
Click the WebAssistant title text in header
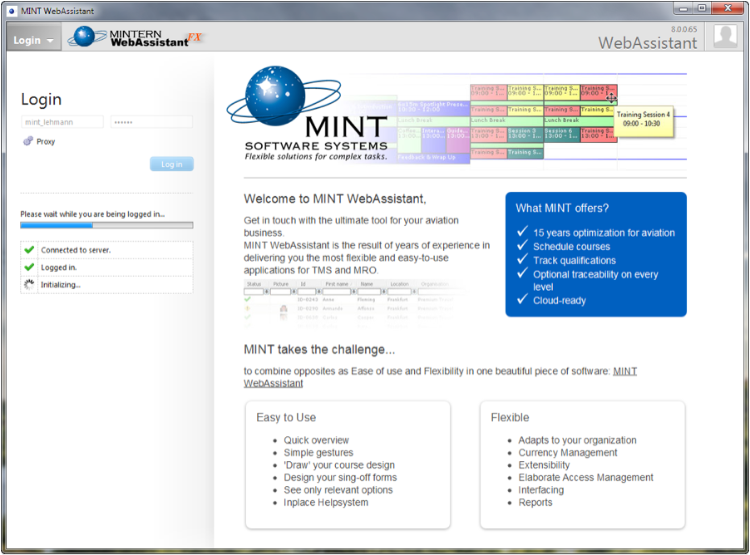click(648, 43)
